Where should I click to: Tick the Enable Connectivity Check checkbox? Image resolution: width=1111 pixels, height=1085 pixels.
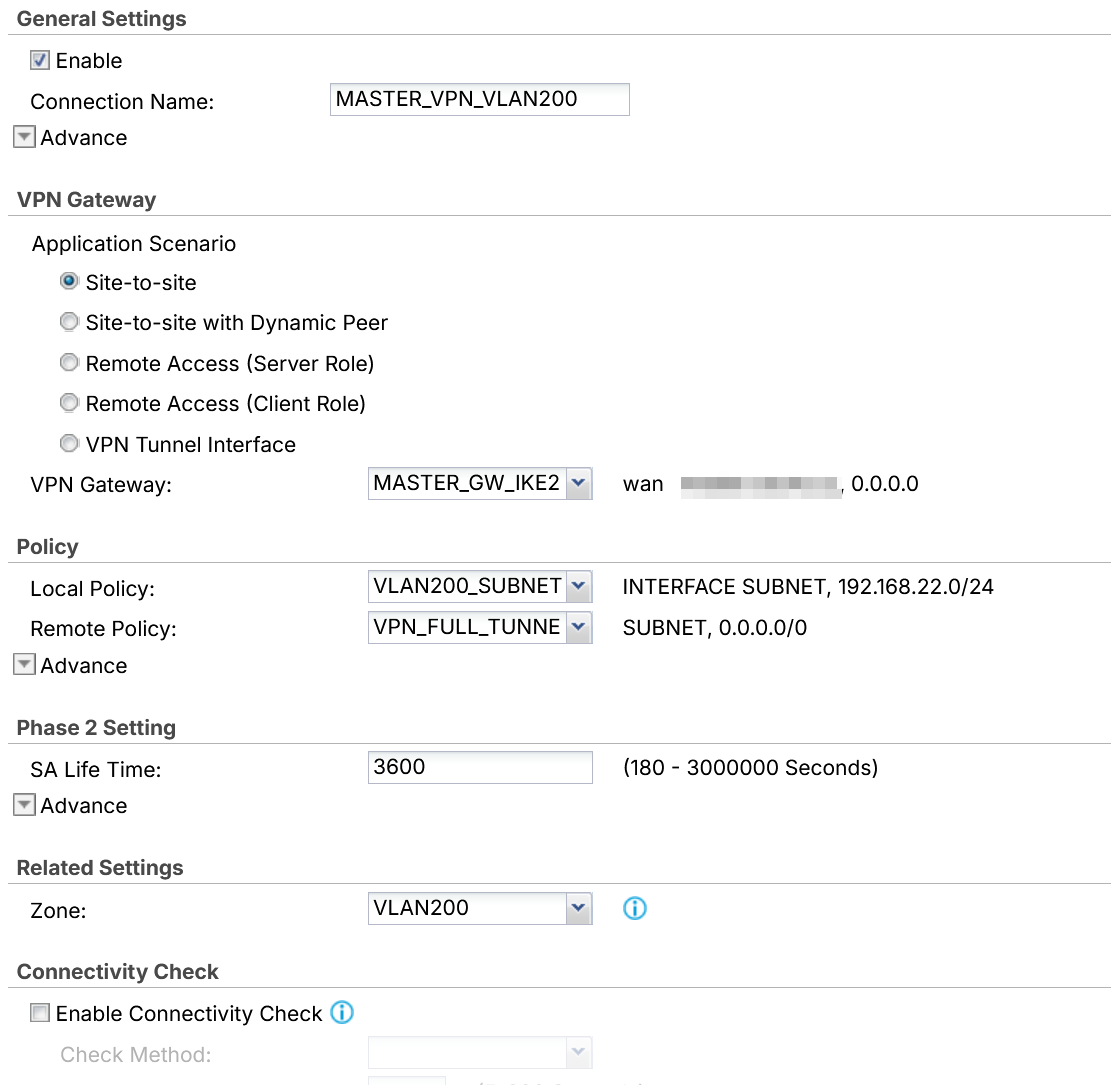click(40, 1013)
